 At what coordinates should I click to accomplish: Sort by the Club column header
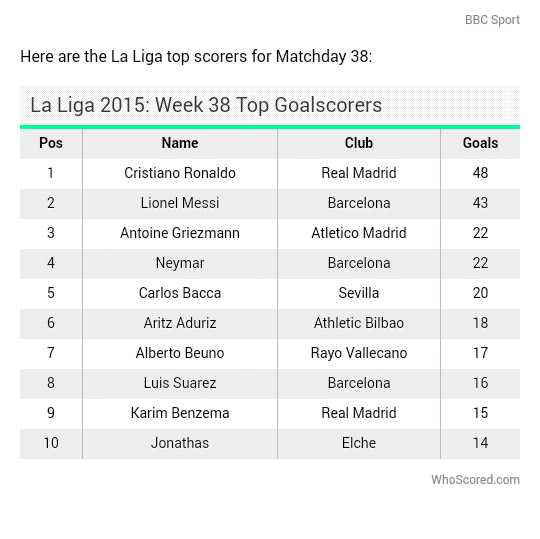tap(359, 143)
